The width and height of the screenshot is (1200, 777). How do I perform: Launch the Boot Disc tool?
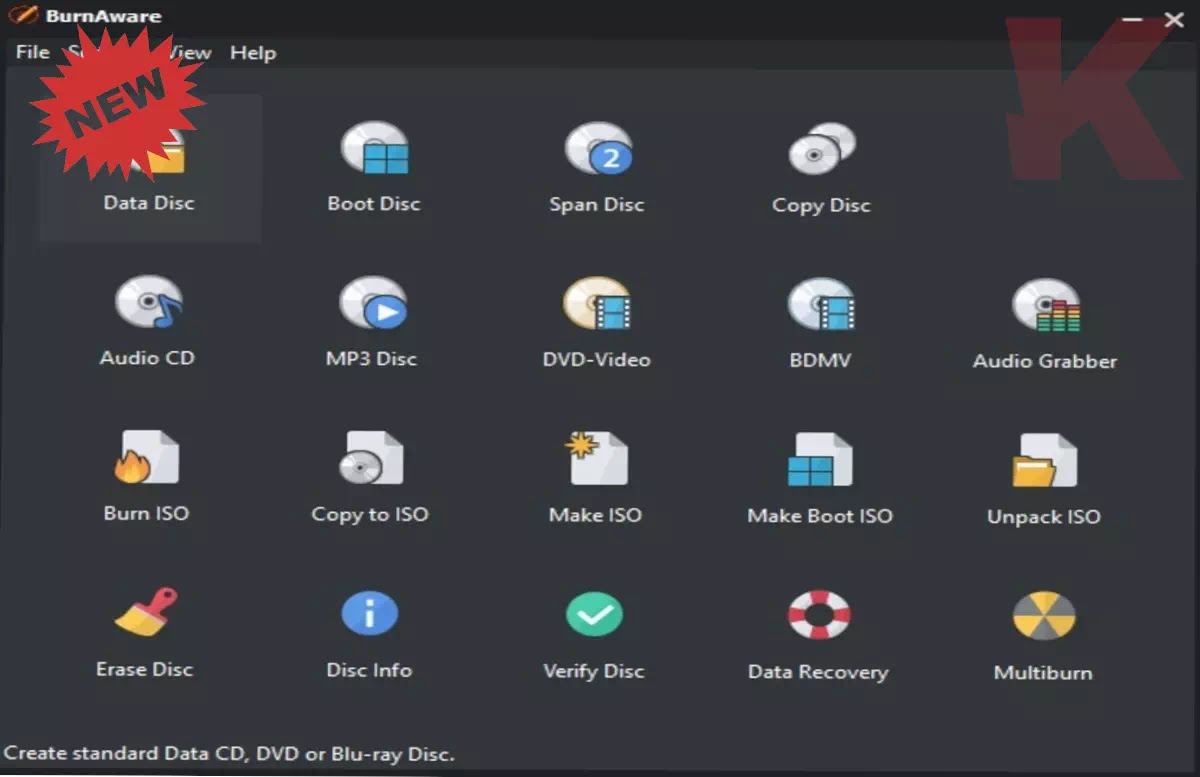pyautogui.click(x=374, y=167)
